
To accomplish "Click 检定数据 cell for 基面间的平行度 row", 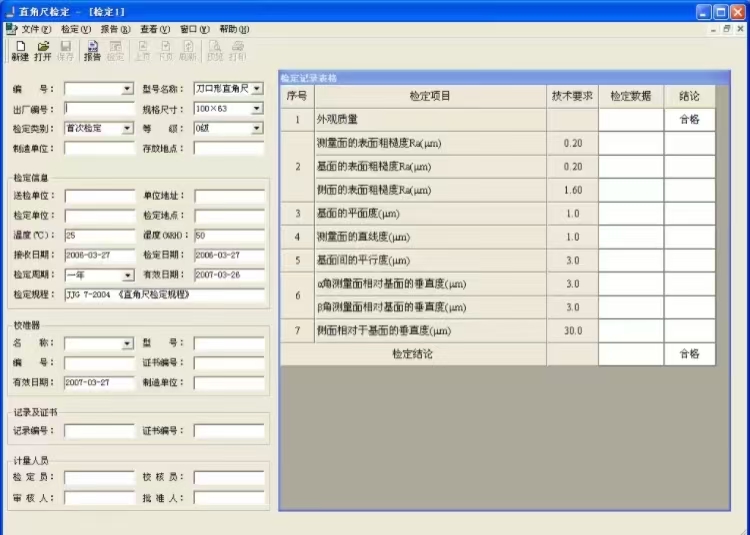I will [631, 261].
